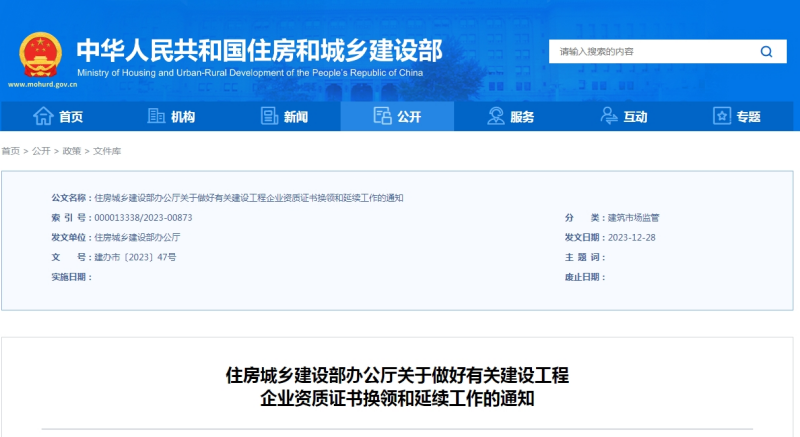Click 首页 in the breadcrumb
The image size is (800, 437).
10,151
